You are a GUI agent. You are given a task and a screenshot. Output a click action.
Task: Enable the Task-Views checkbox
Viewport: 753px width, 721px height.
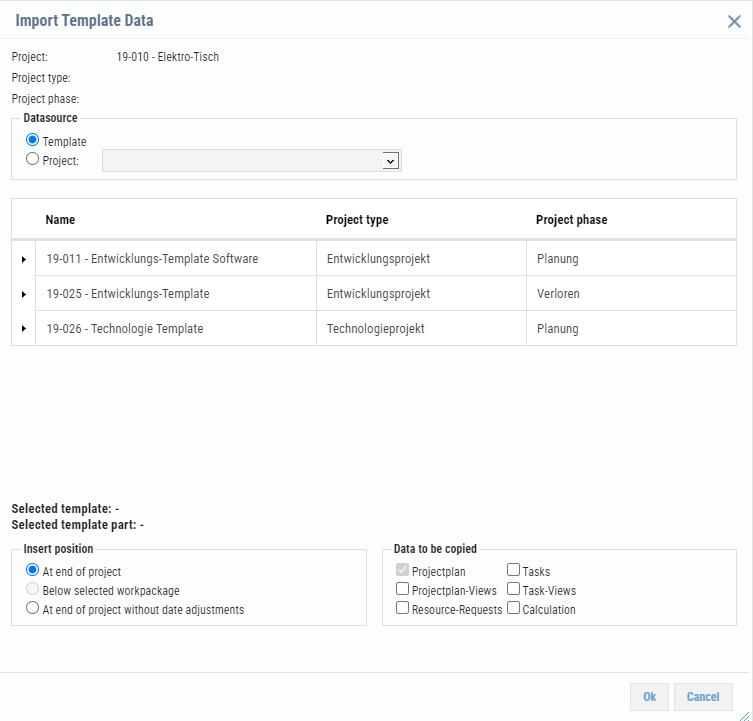pos(513,589)
